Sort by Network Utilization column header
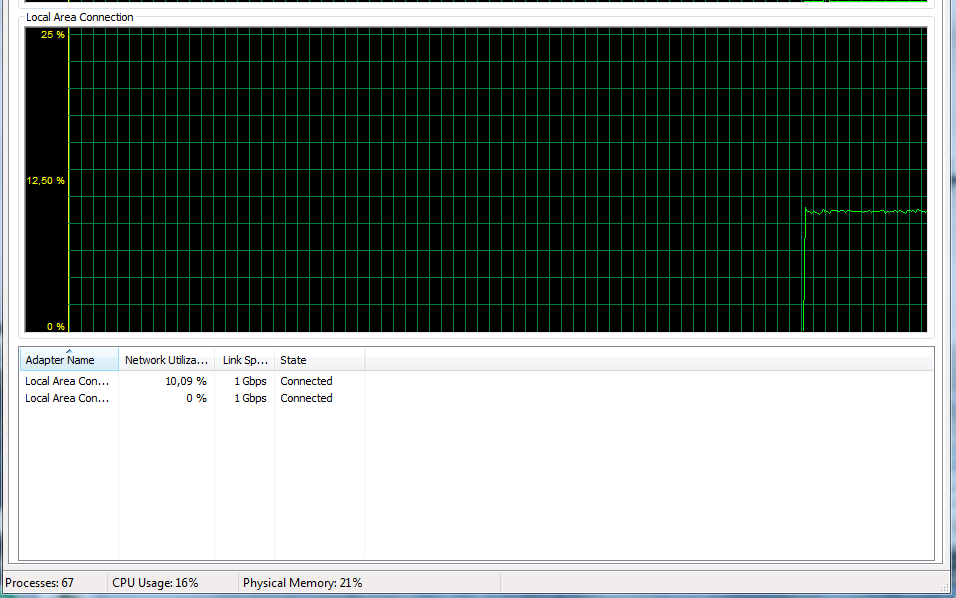The image size is (956, 598). [x=166, y=360]
